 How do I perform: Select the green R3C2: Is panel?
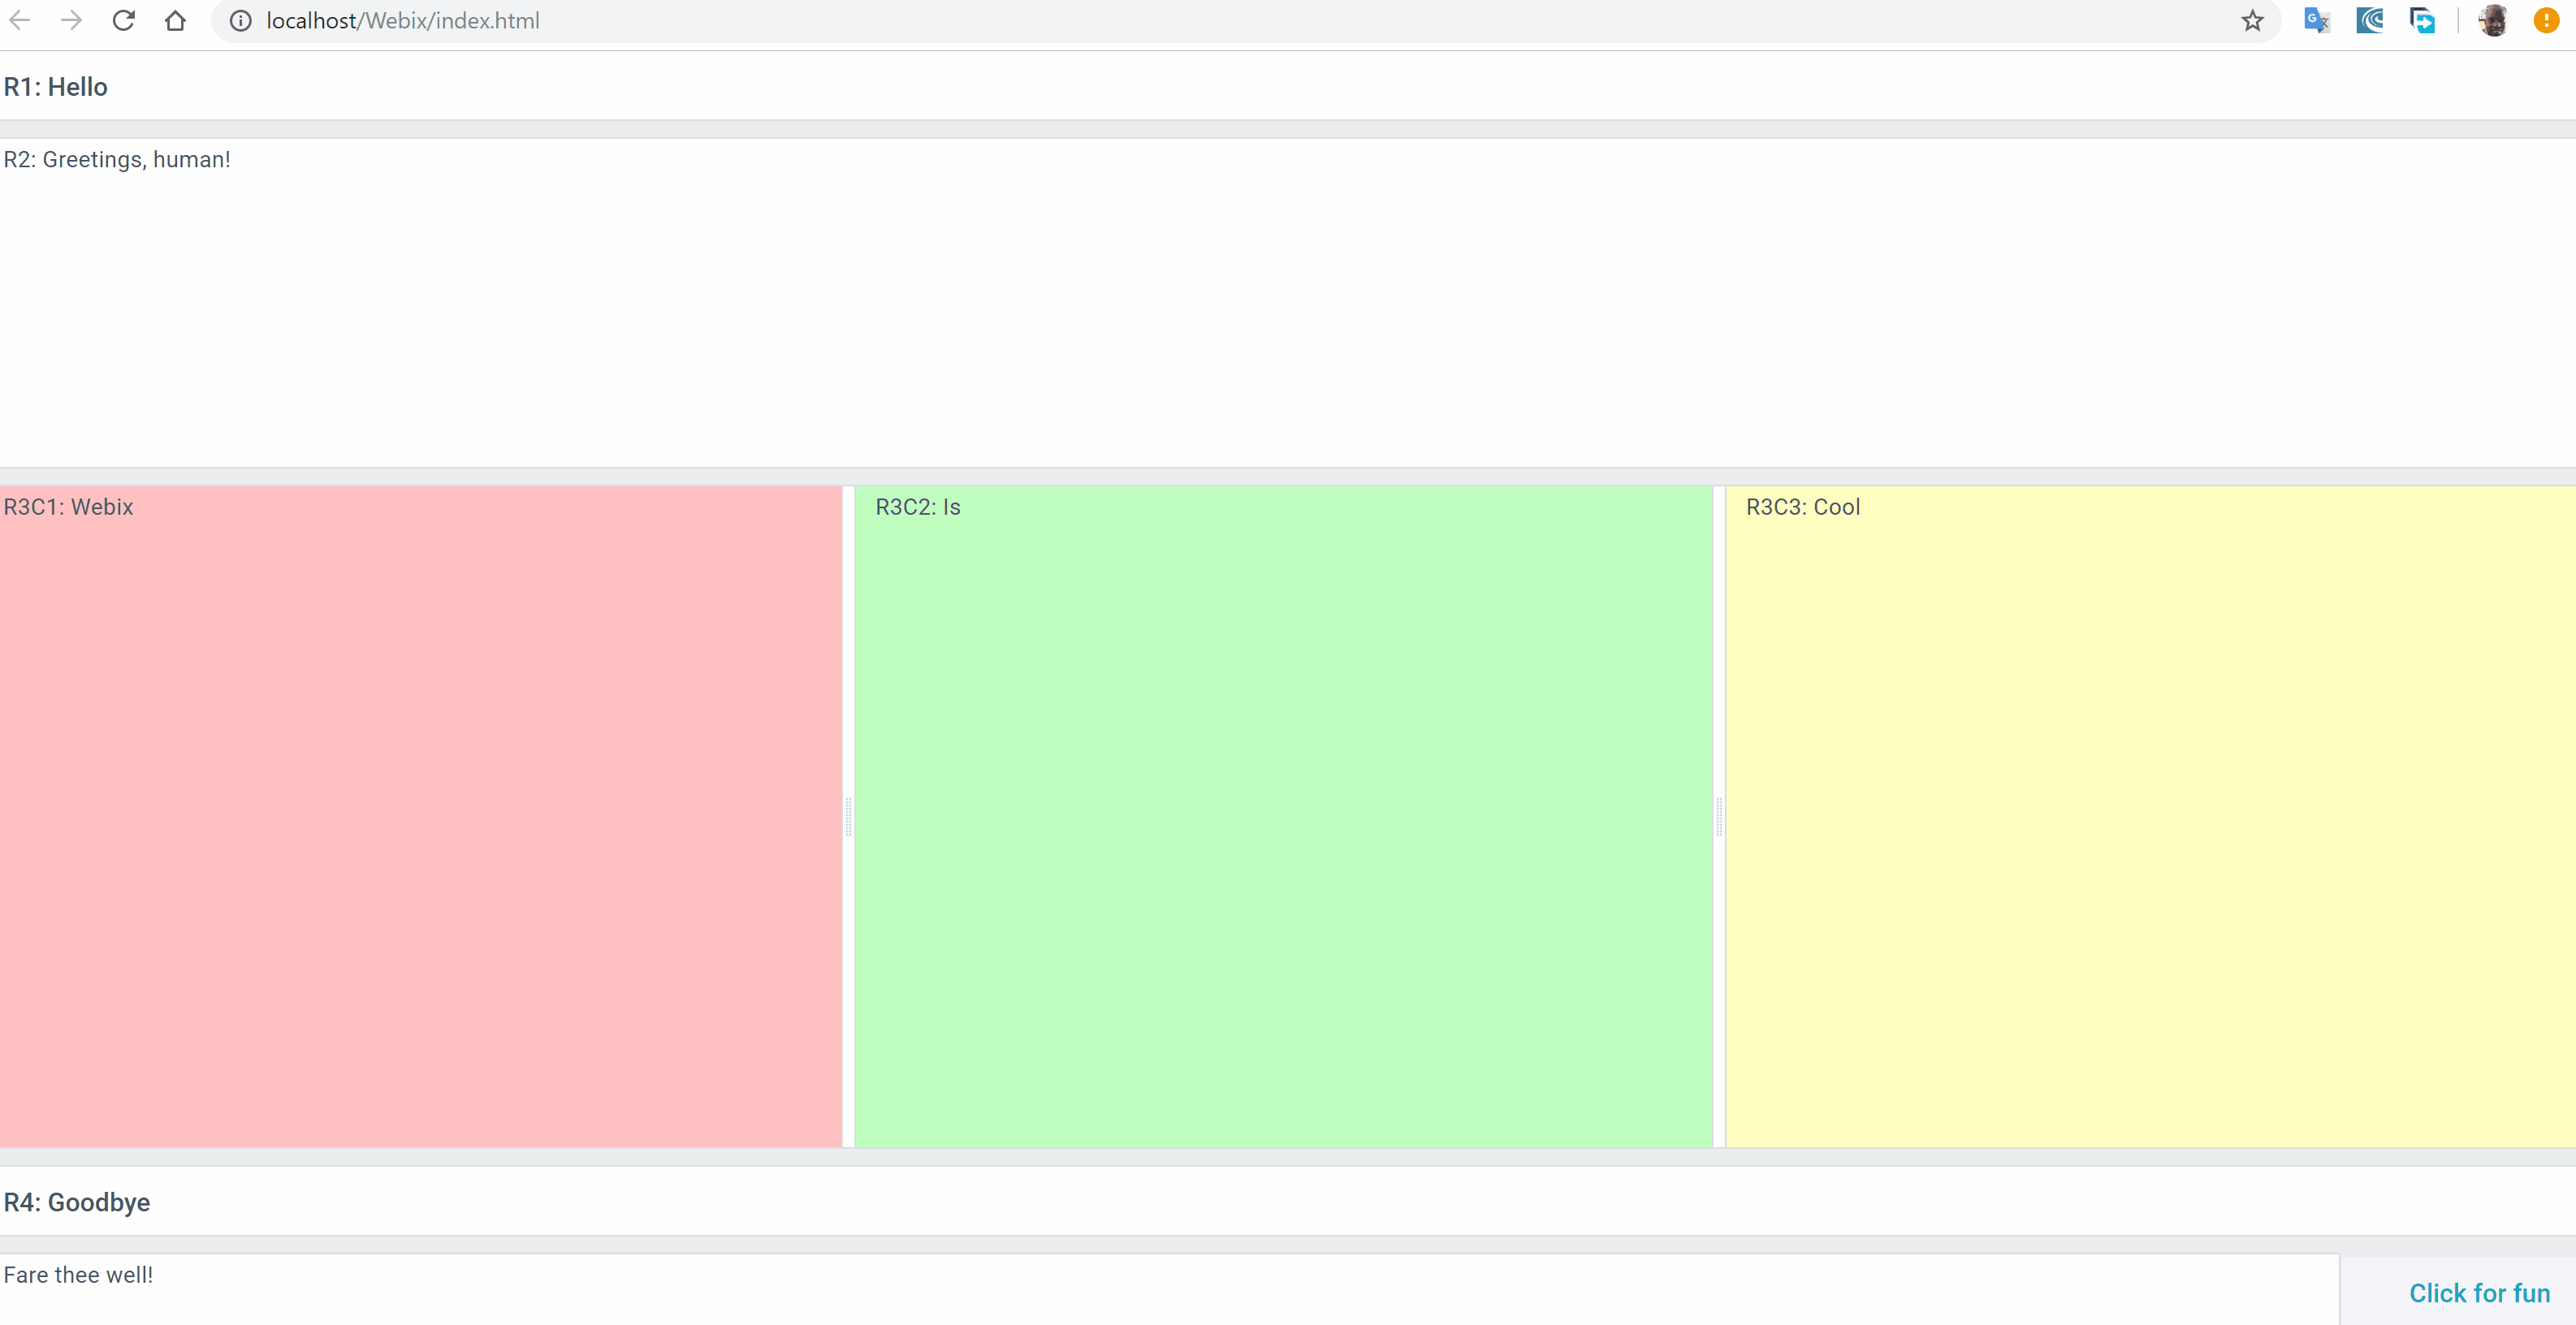coord(1283,816)
